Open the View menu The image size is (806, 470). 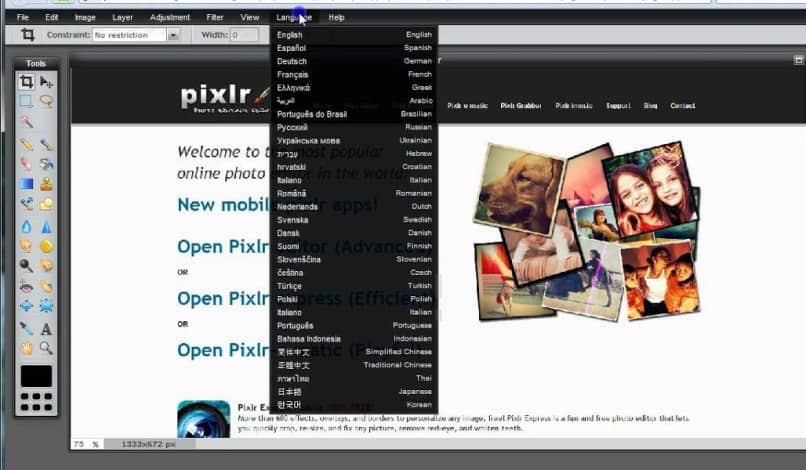[x=250, y=17]
